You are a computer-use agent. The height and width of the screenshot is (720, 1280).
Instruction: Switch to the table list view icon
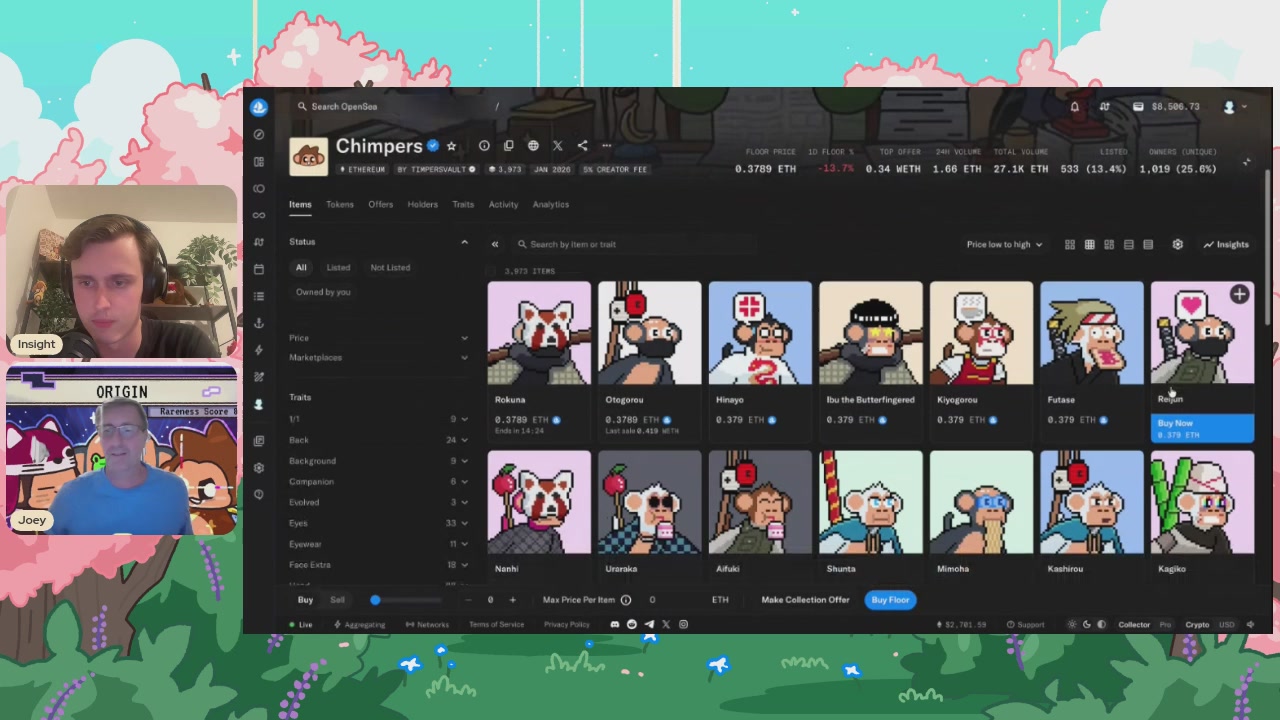tap(1148, 244)
